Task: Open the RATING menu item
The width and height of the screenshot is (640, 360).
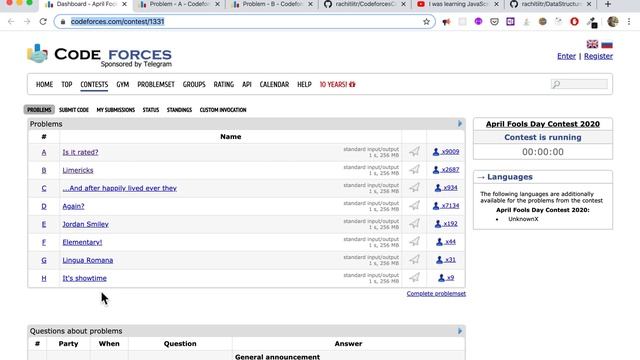Action: (224, 84)
